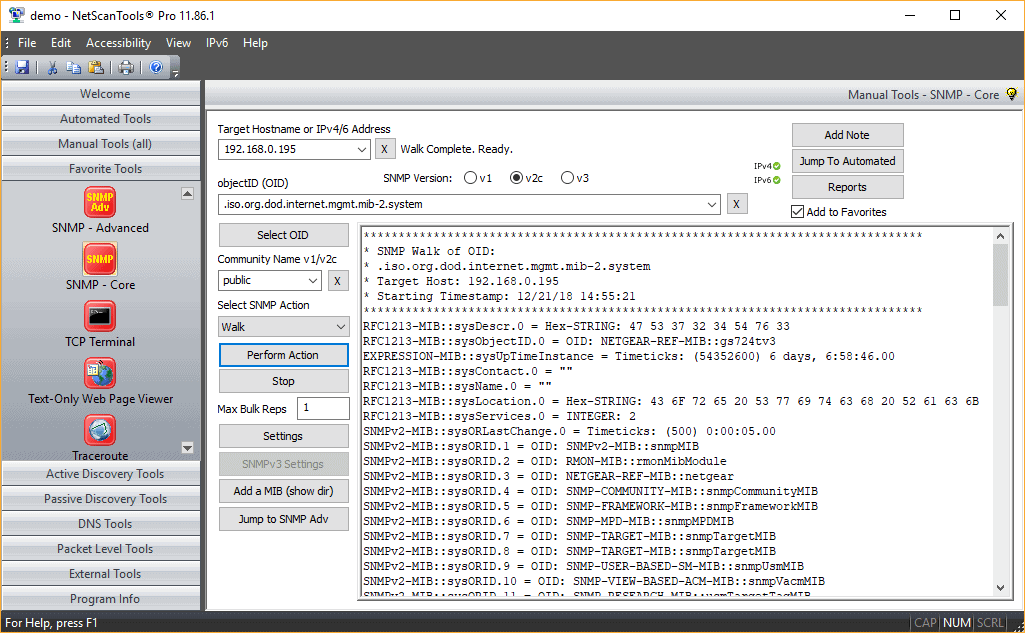Screen dimensions: 1025x633
Task: Click the Save toolbar icon
Action: tap(22, 66)
